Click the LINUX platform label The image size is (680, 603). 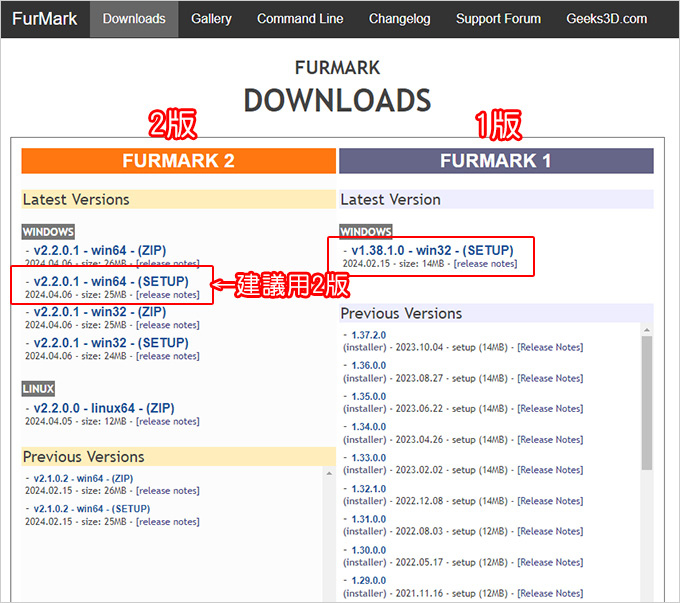(39, 389)
